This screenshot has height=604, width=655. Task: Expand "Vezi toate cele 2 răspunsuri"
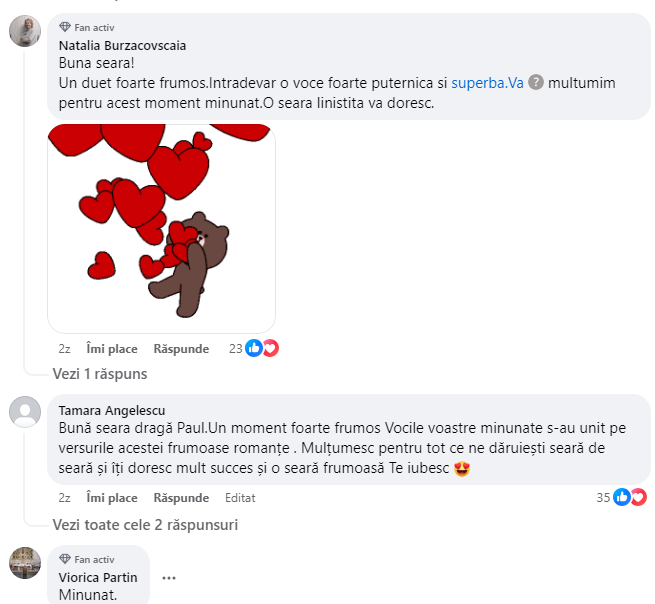(x=145, y=525)
